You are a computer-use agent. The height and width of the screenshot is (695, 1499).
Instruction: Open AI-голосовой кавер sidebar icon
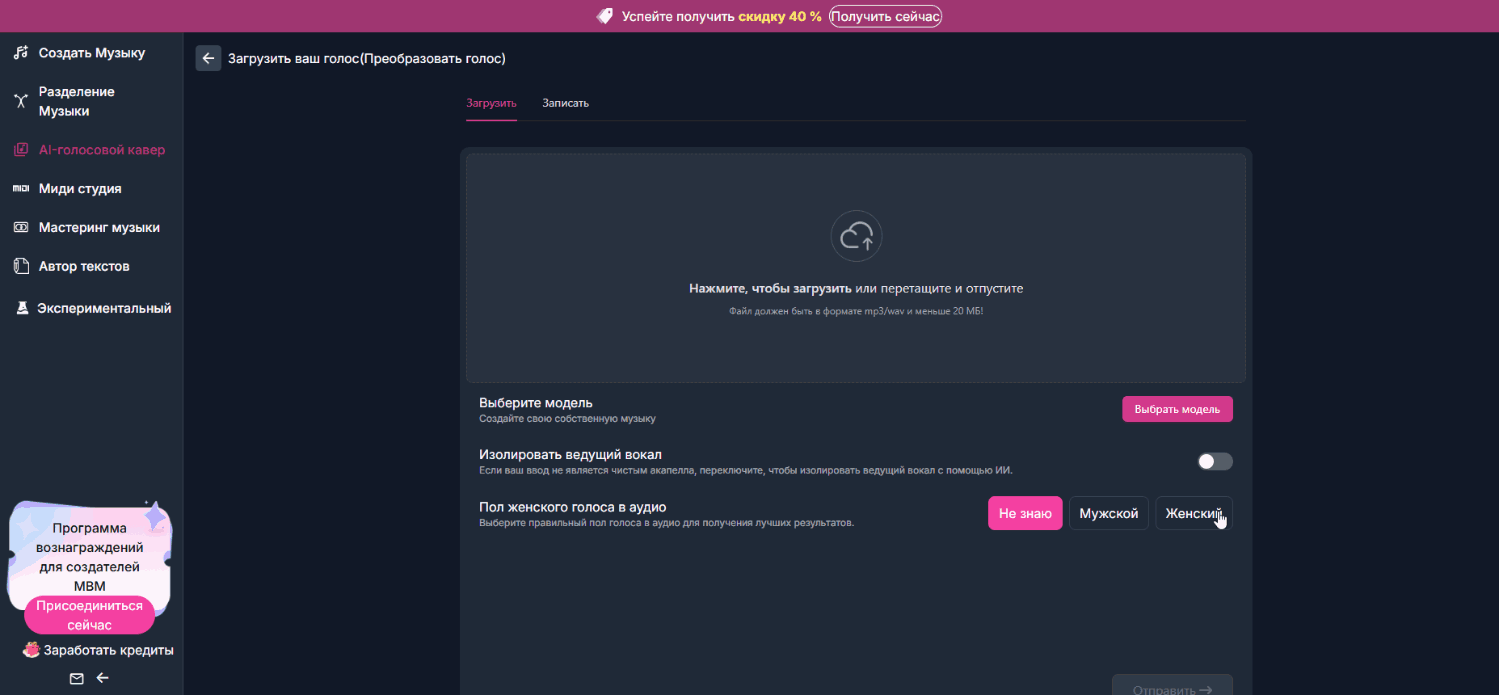(21, 150)
